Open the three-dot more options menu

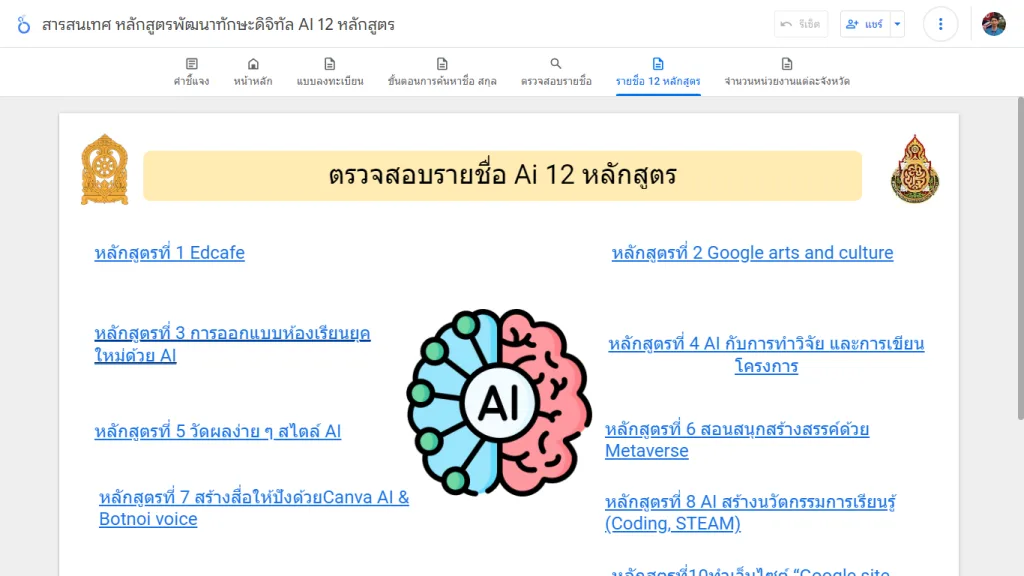pyautogui.click(x=940, y=24)
